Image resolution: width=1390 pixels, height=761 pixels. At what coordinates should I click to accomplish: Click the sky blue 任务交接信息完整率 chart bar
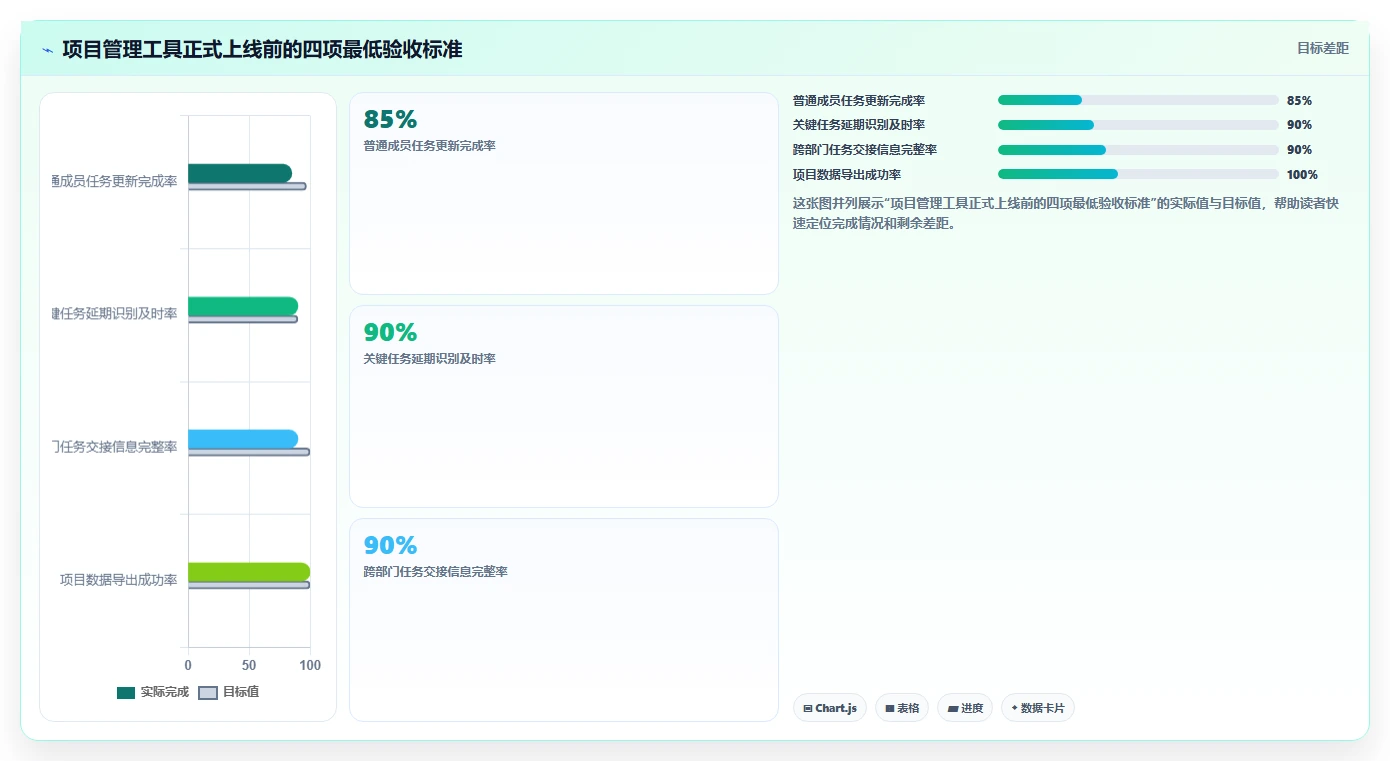[x=243, y=439]
